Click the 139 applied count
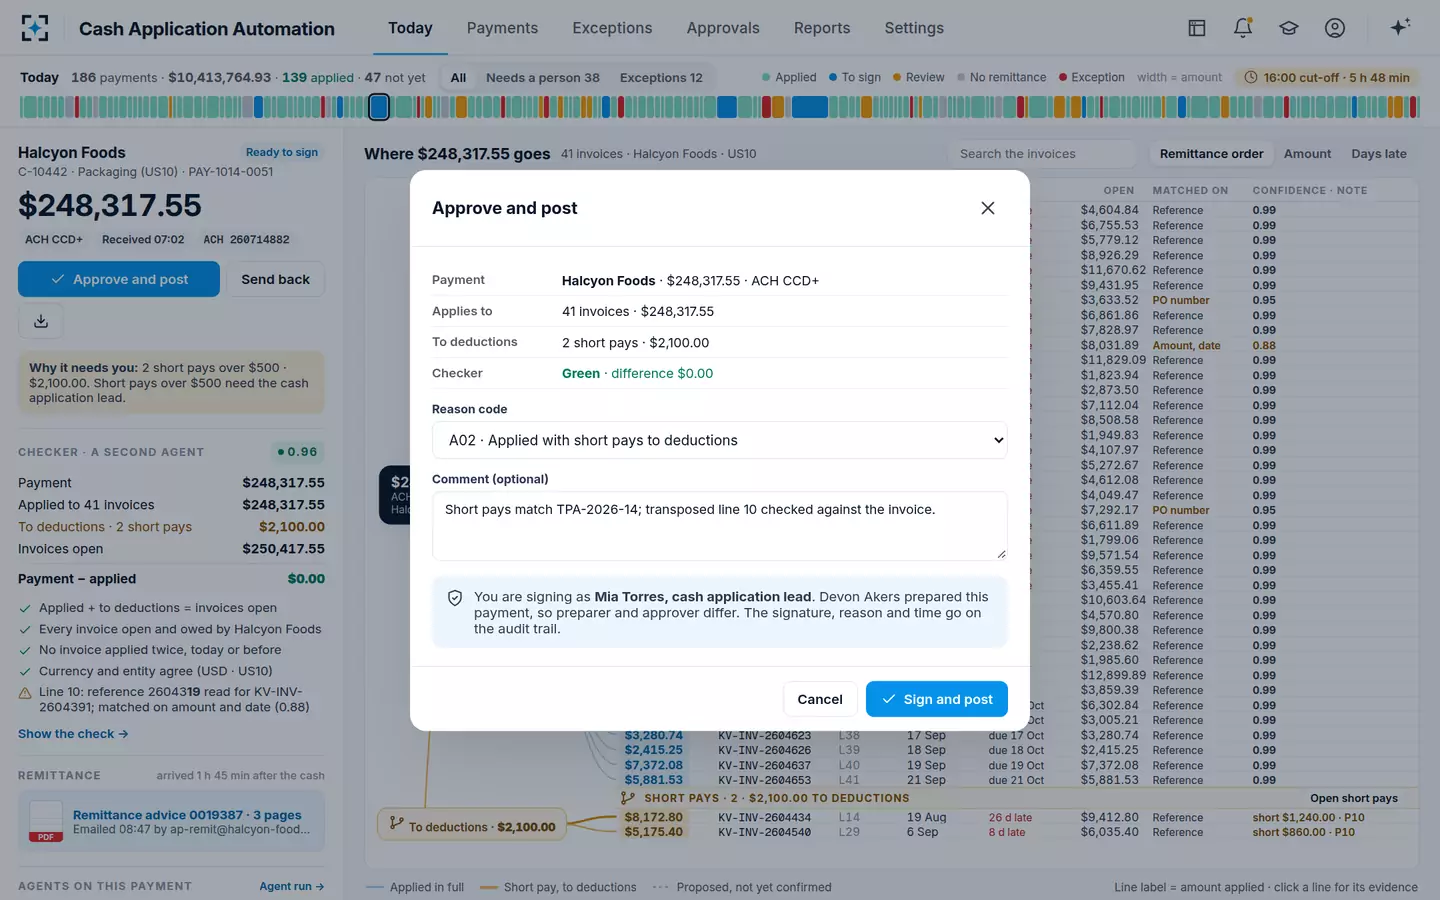The width and height of the screenshot is (1440, 900). click(x=318, y=77)
